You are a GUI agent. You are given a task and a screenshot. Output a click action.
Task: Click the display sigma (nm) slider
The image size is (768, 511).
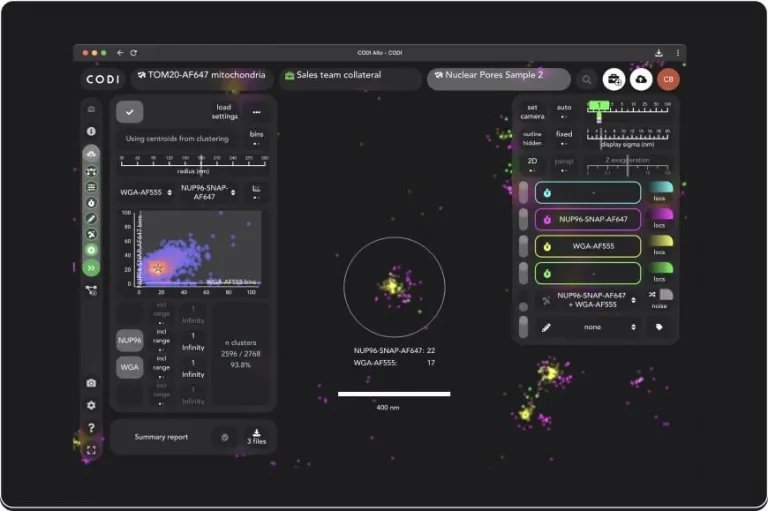coord(627,137)
